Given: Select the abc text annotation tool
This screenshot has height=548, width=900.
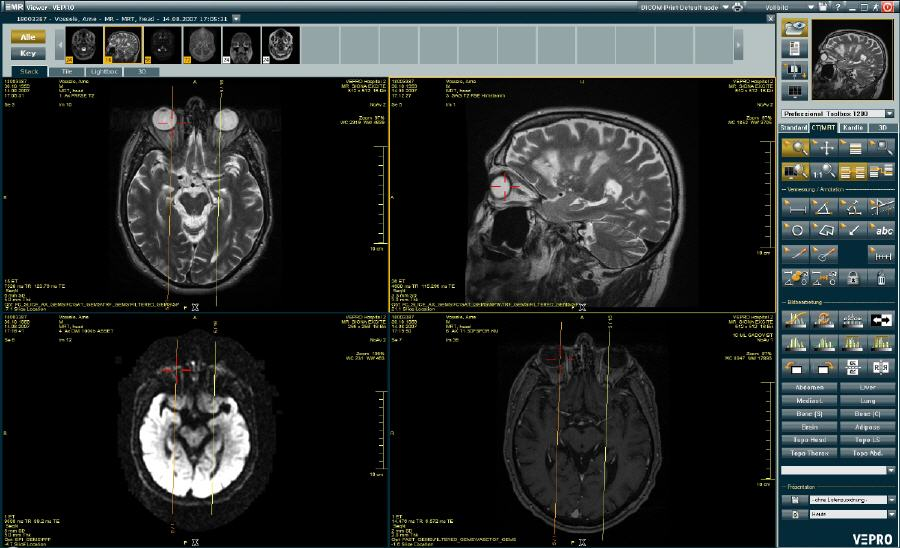Looking at the screenshot, I should pos(882,231).
